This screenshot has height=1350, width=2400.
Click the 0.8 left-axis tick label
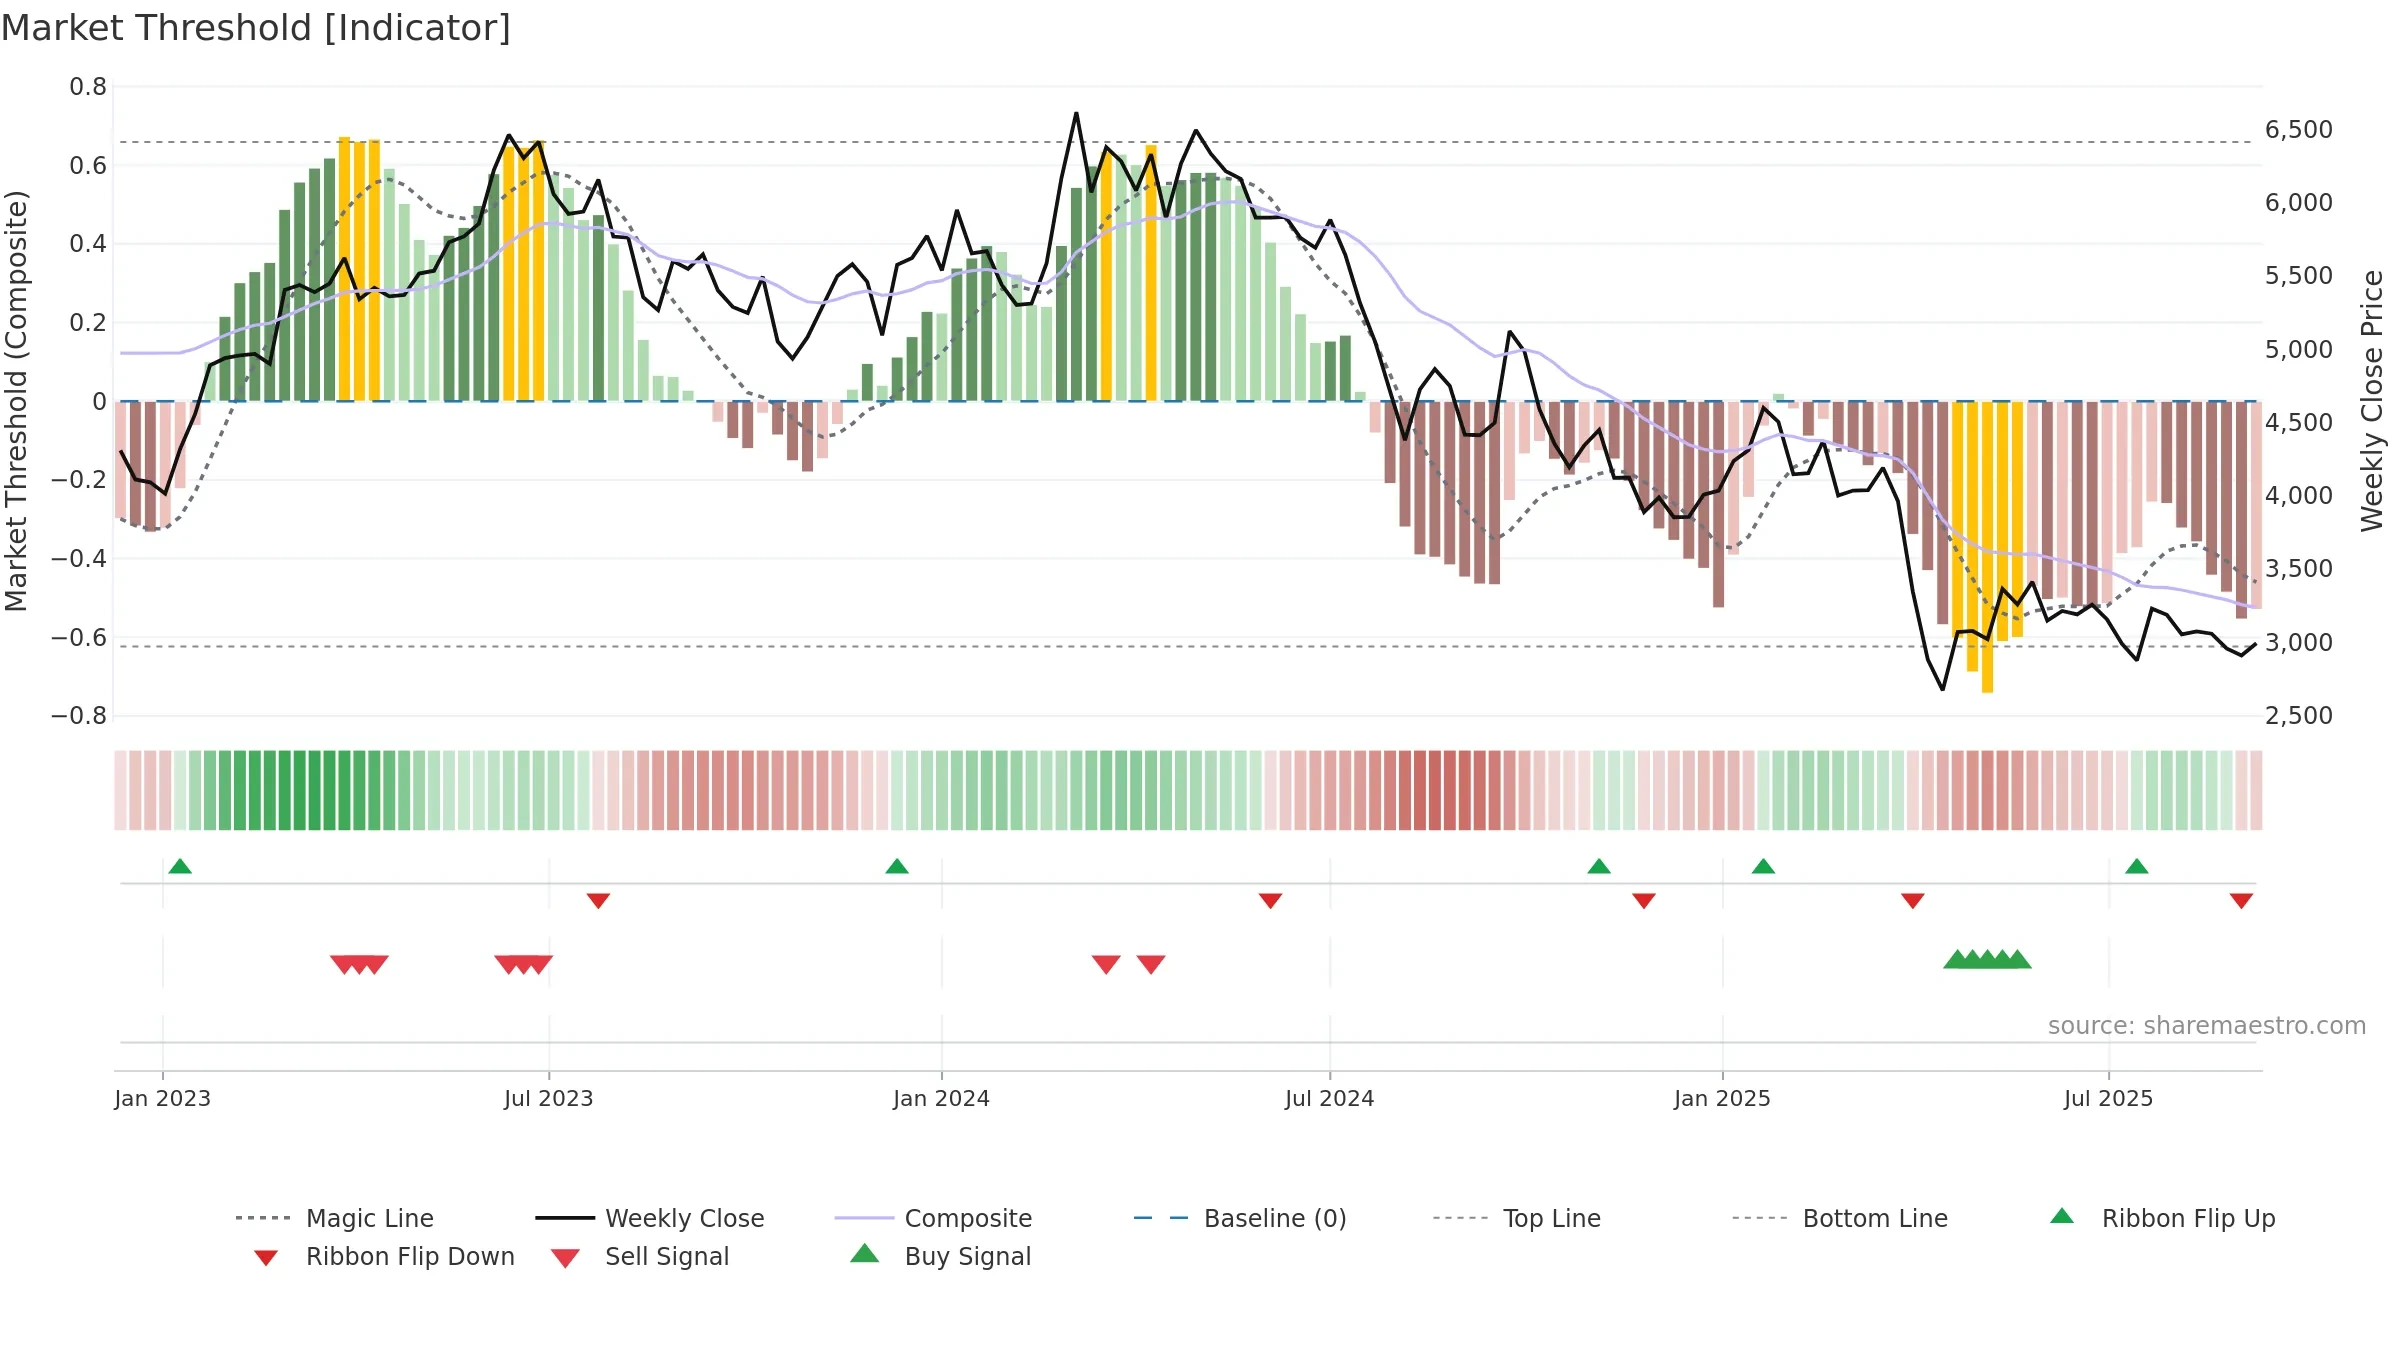[x=88, y=87]
